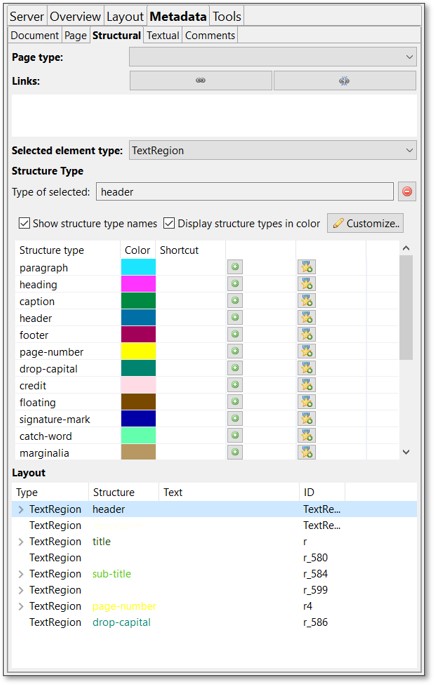
Task: Switch to the Layout tab
Action: 125,17
